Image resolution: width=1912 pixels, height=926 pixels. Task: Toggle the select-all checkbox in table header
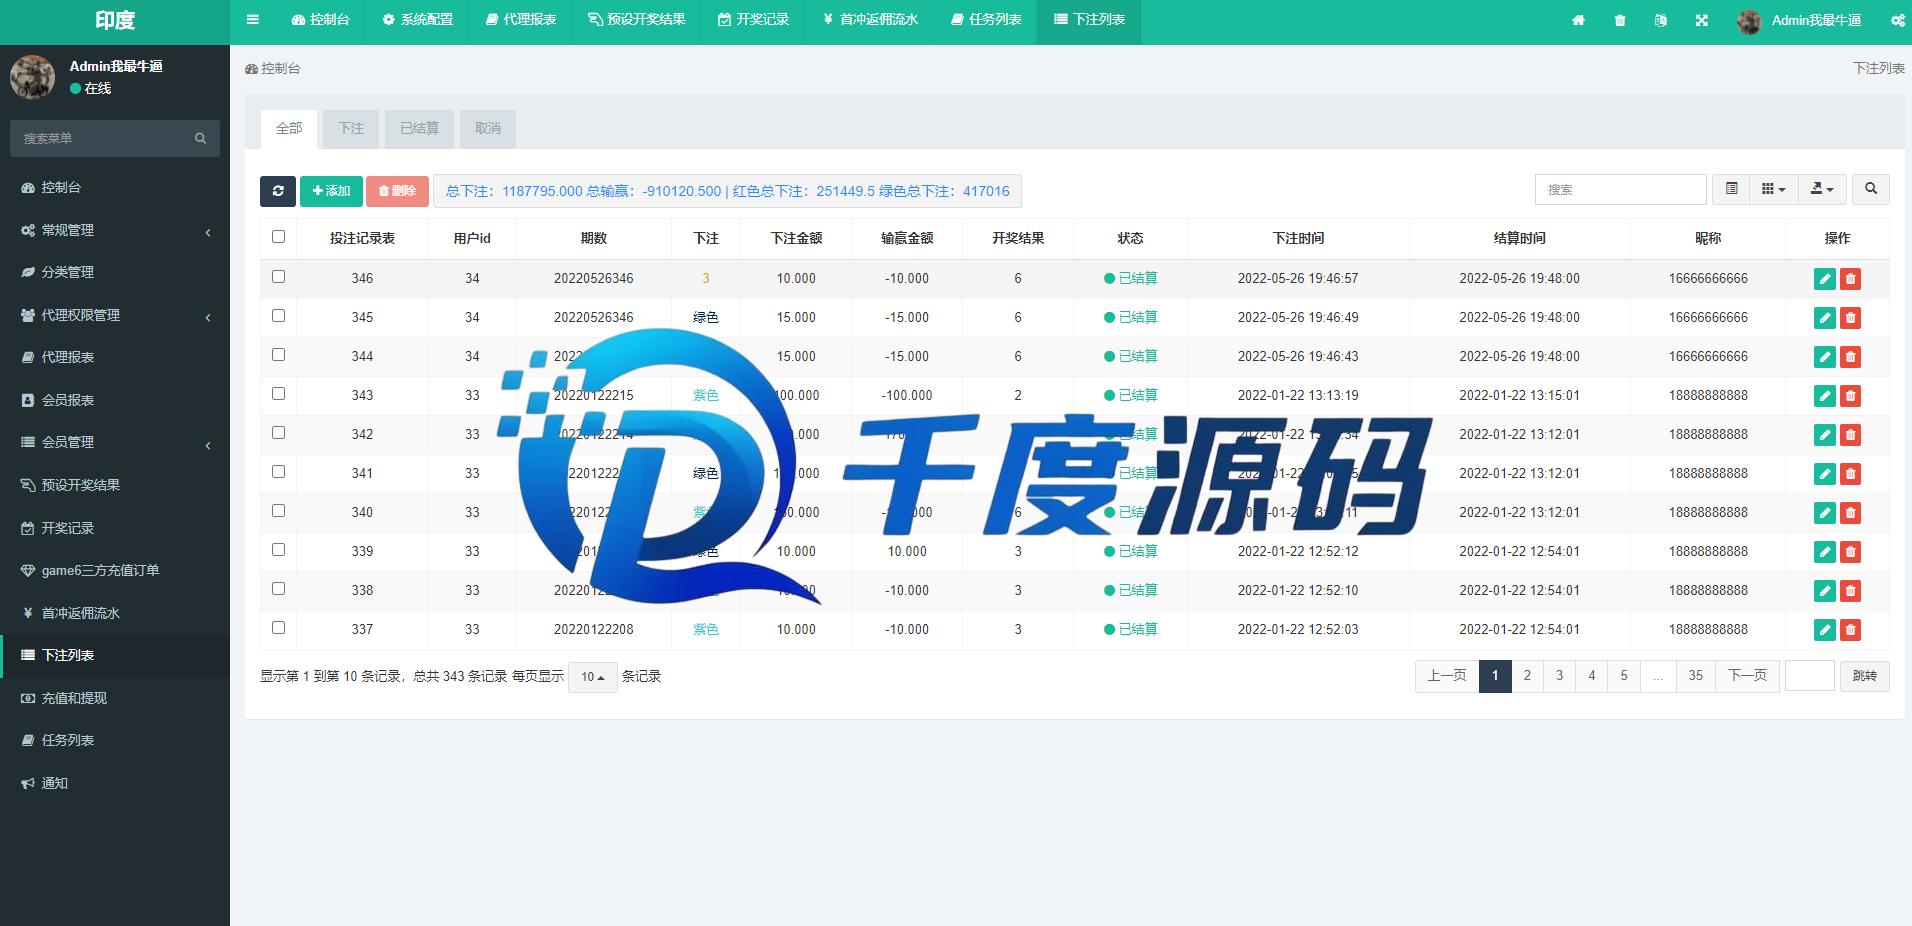tap(278, 237)
